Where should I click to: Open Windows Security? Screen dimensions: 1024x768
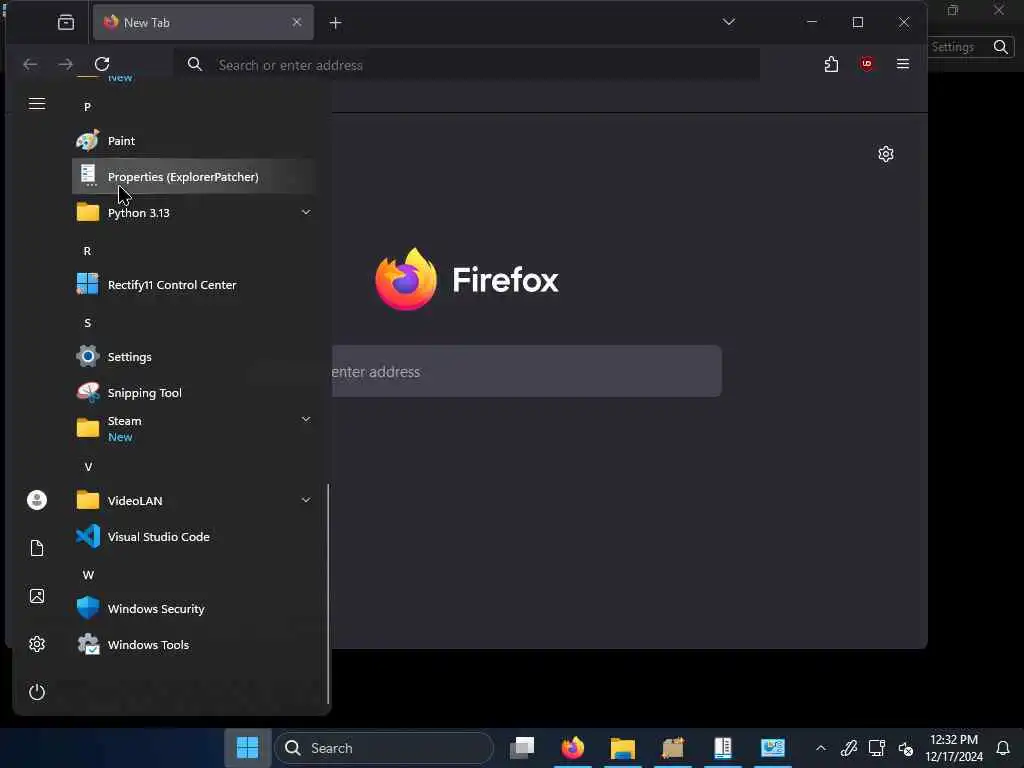tap(193, 609)
